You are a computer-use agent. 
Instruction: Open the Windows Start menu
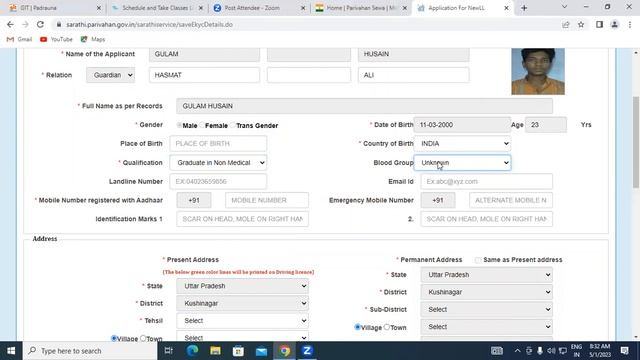point(11,351)
